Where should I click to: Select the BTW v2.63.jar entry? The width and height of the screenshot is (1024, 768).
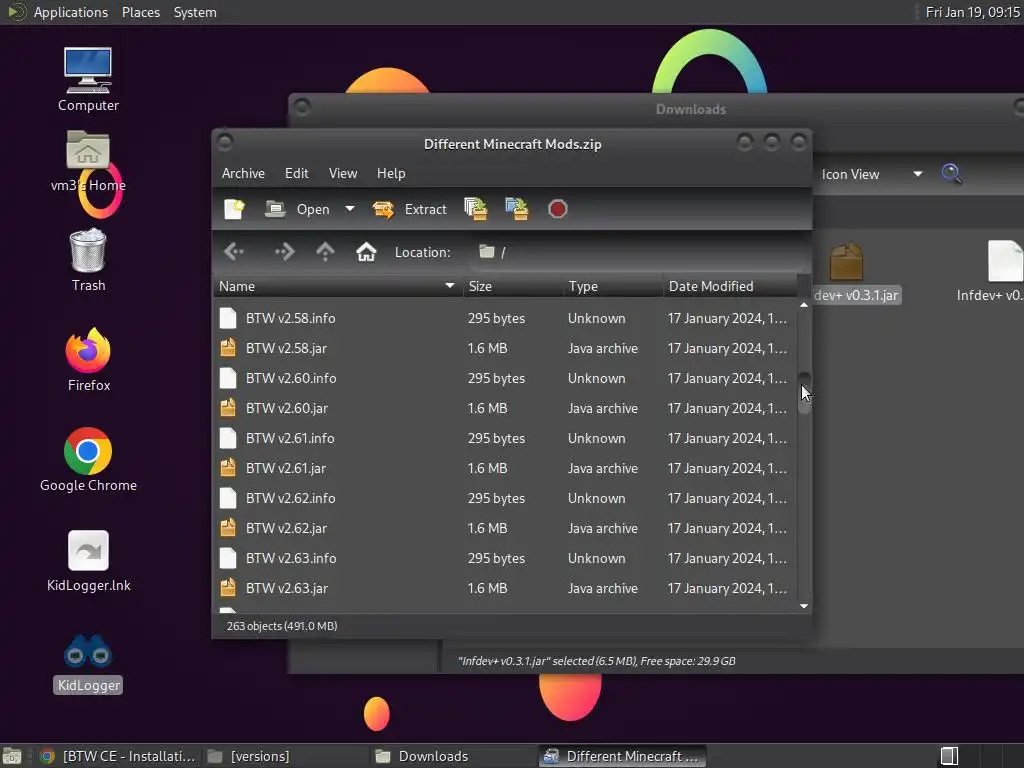(505, 588)
